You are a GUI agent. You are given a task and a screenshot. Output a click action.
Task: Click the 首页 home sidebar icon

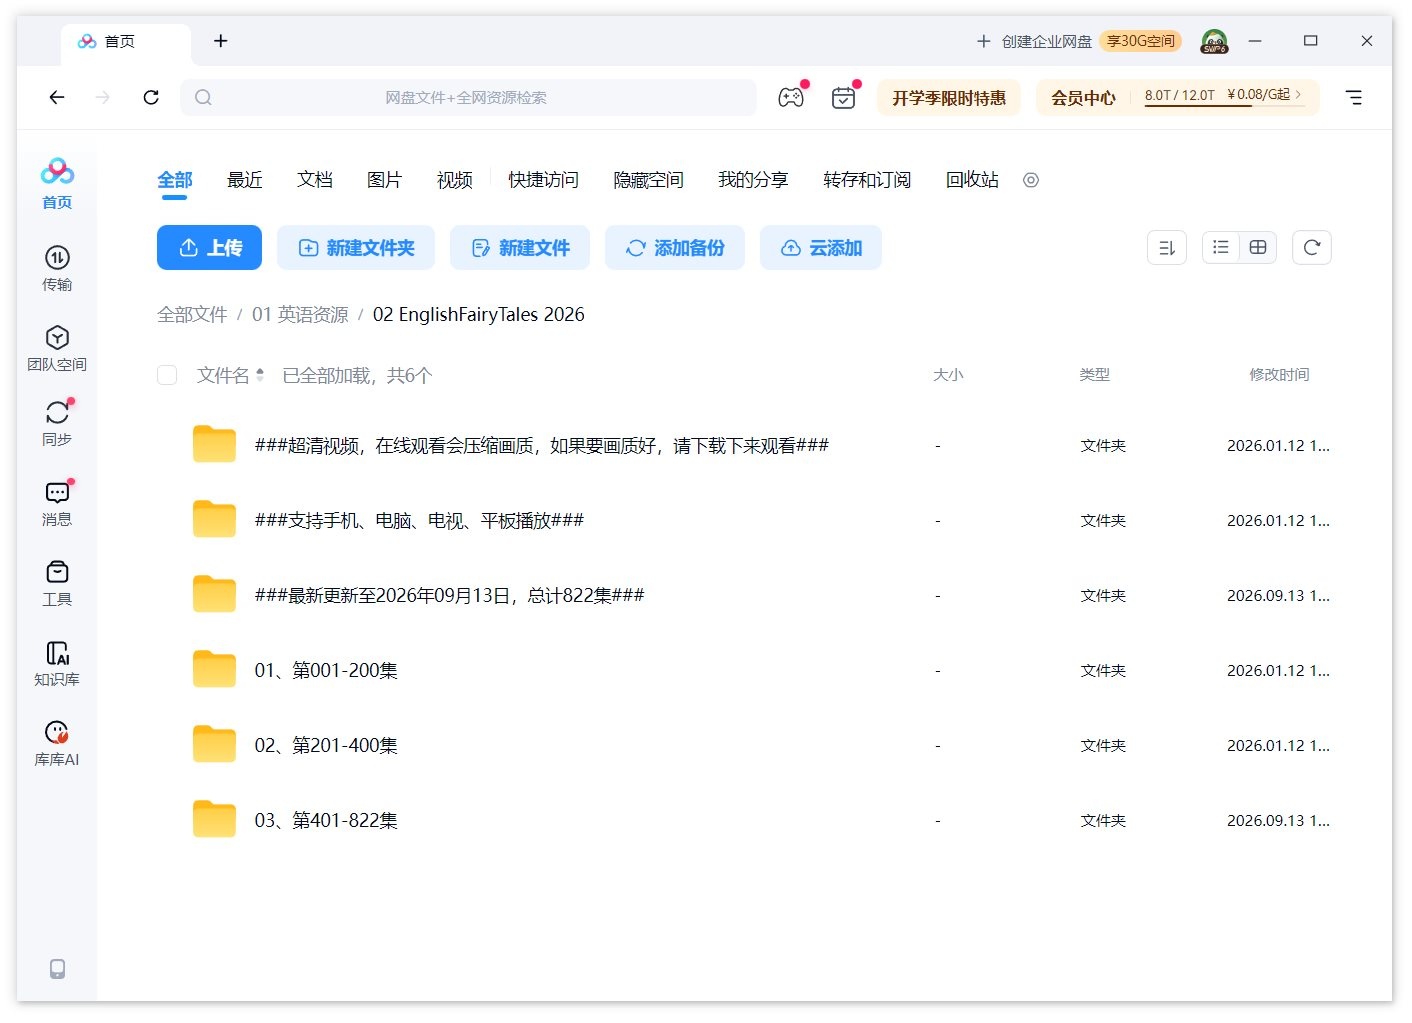(57, 184)
